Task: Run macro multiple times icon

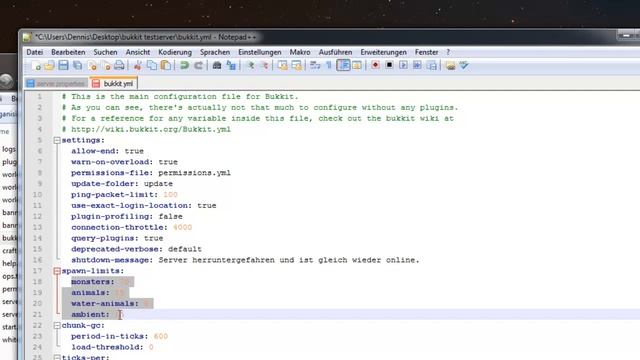Action: point(417,65)
